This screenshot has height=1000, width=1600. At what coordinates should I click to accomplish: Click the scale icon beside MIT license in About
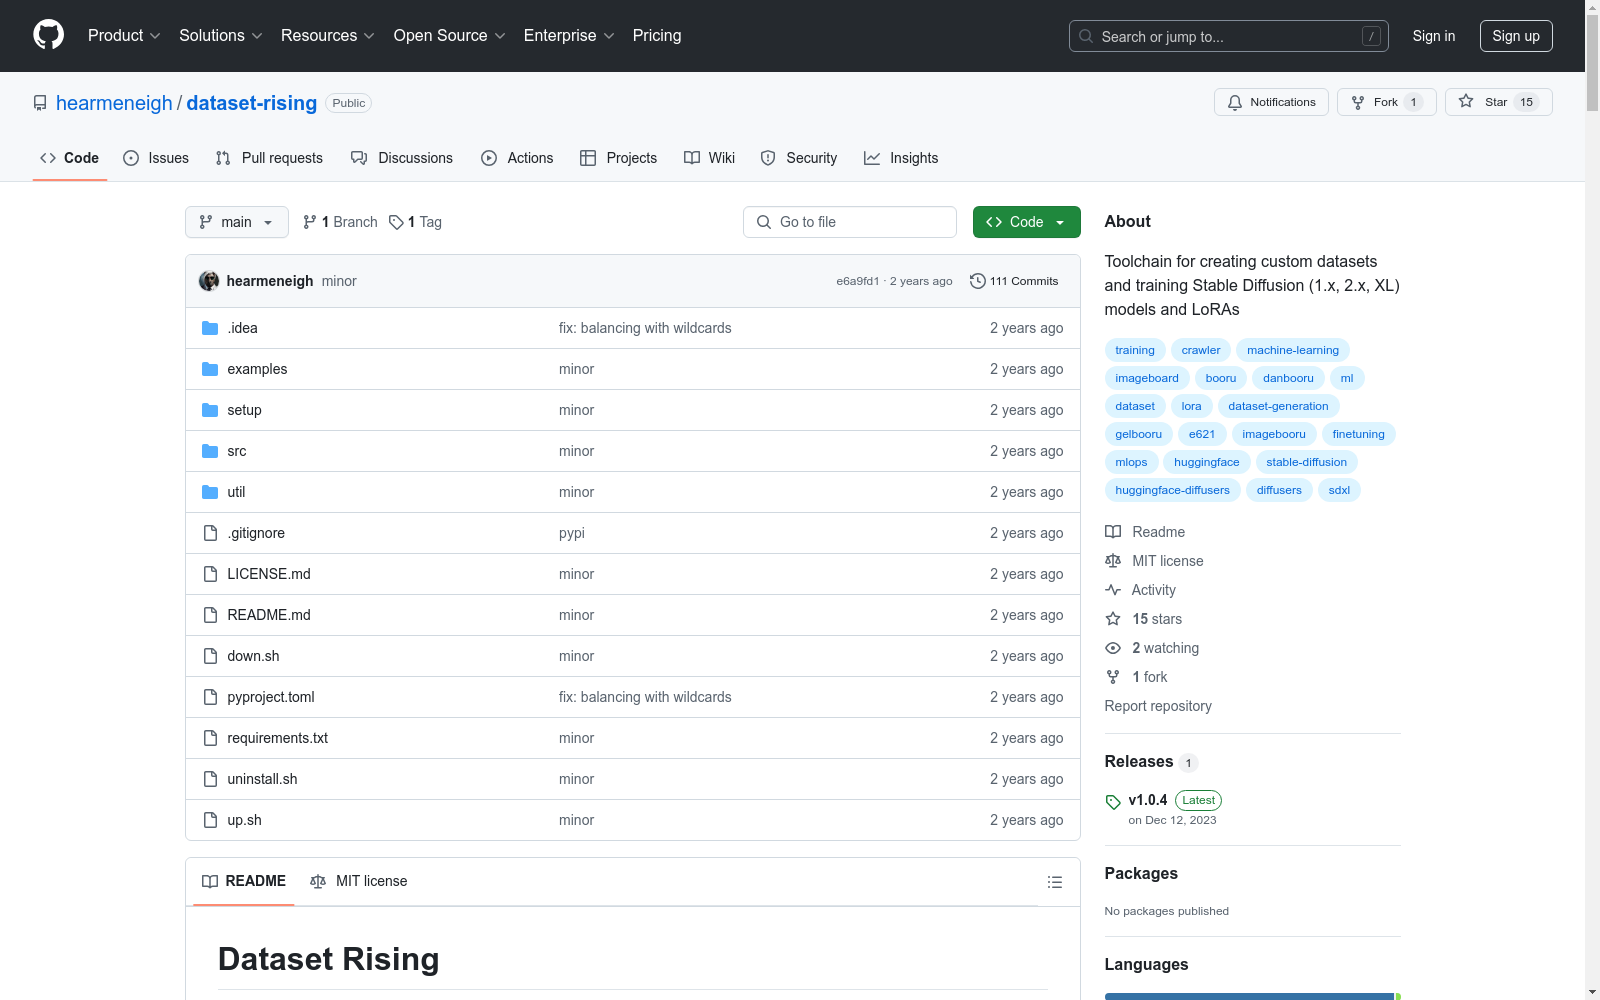click(x=1113, y=561)
